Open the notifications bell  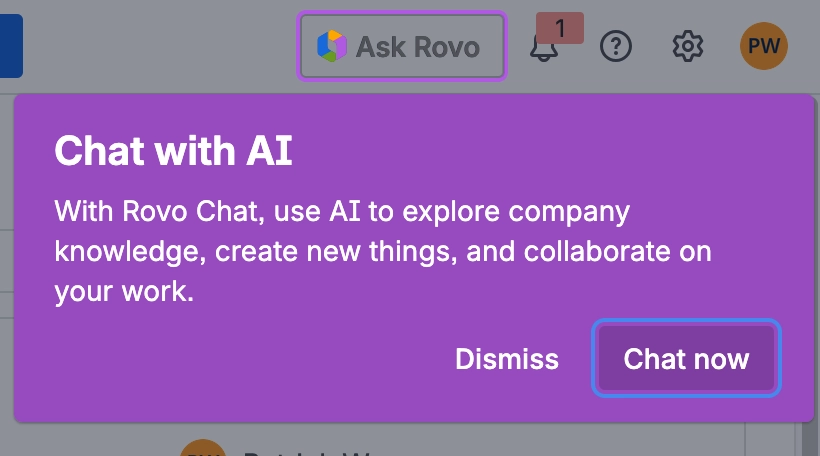pyautogui.click(x=543, y=48)
